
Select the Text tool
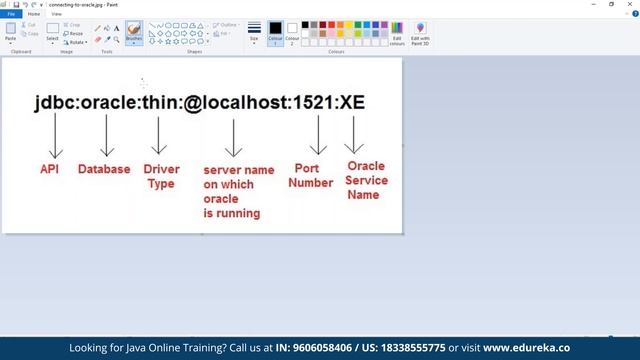pyautogui.click(x=116, y=29)
